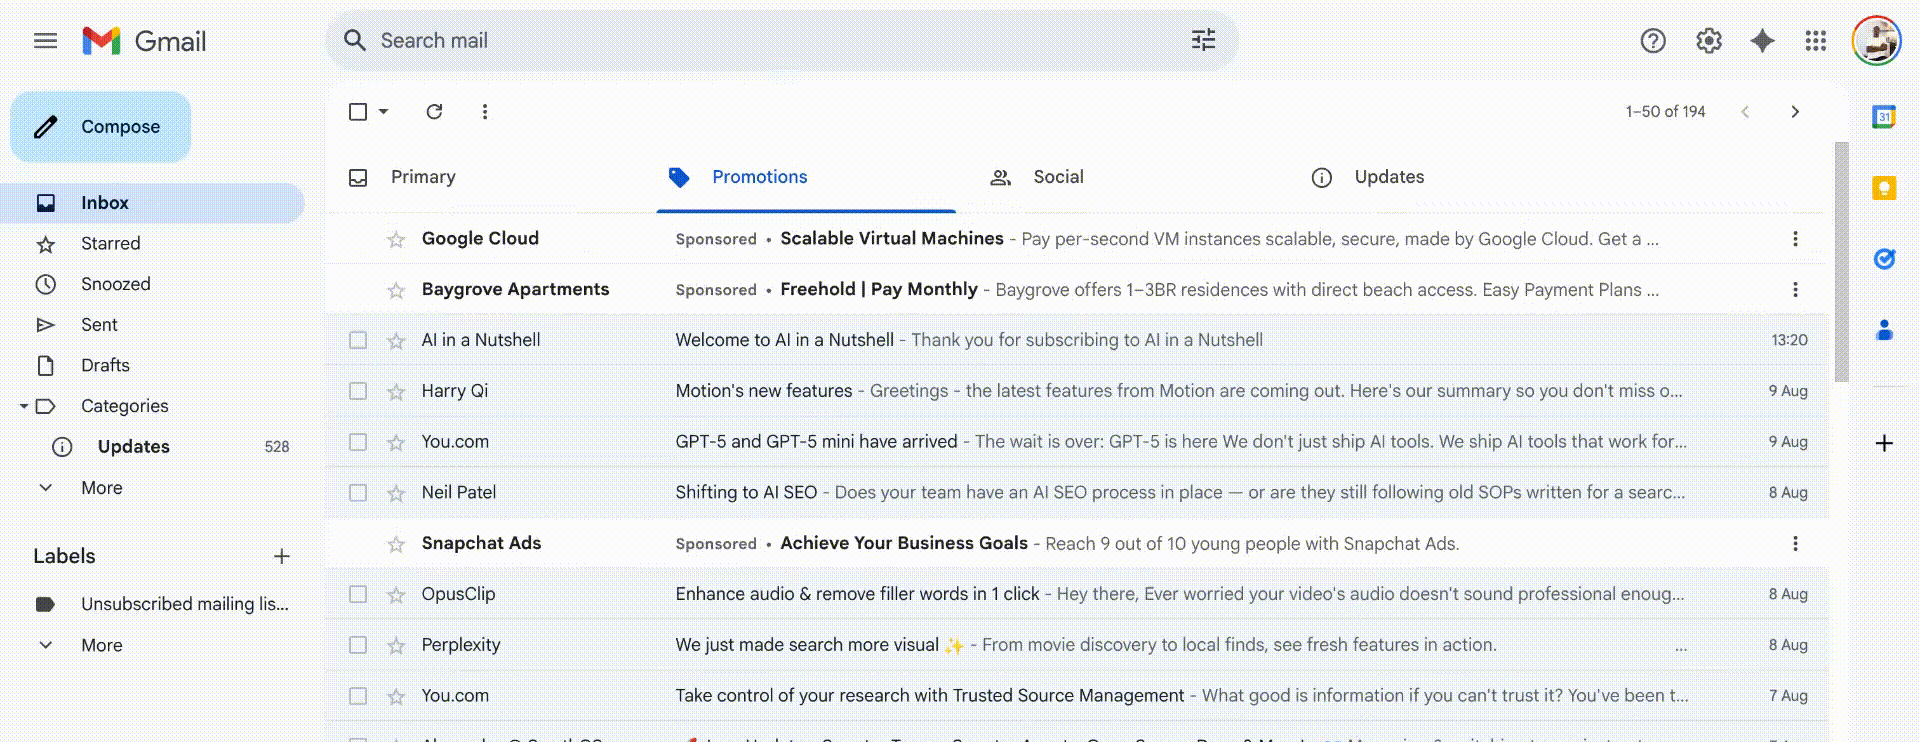Open Welcome to AI in a Nutshell email

(1077, 340)
